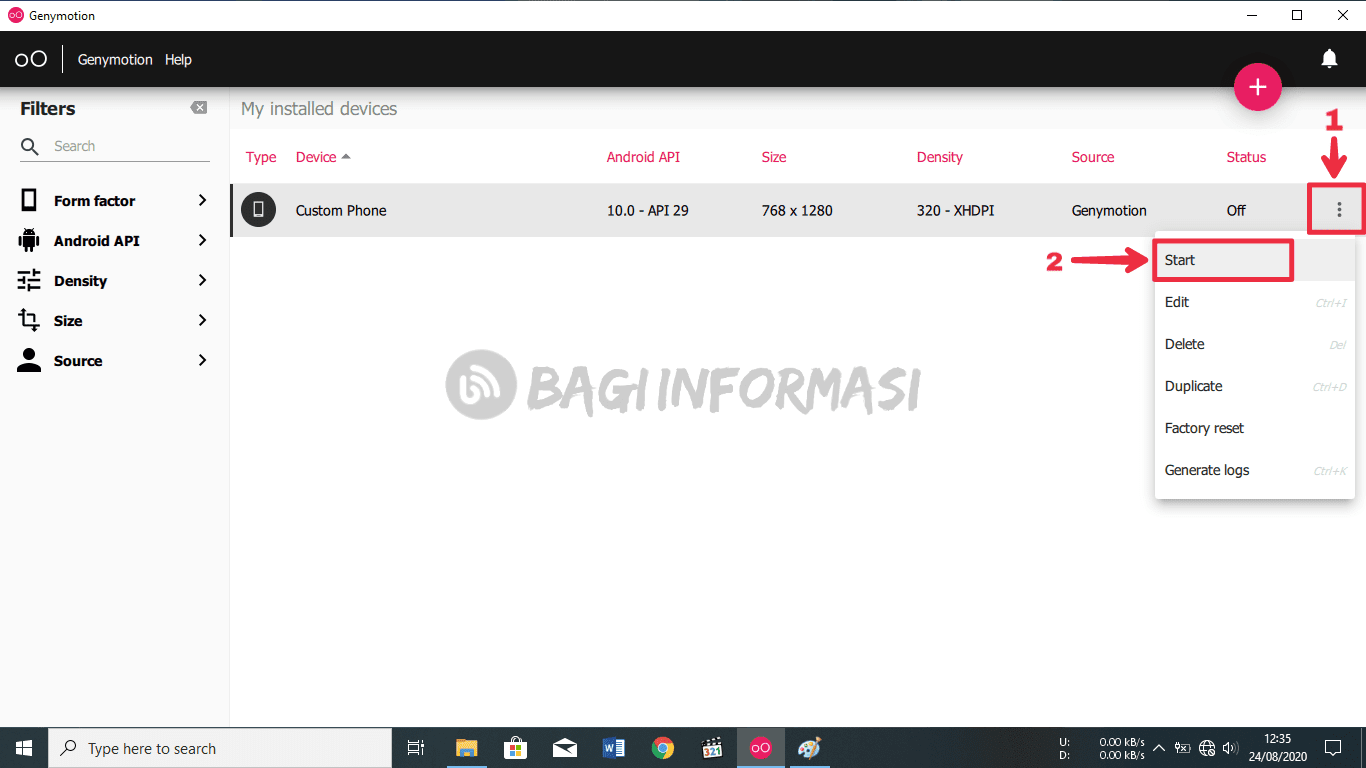Focus the Windows taskbar search box
Screen dimensions: 1366x768
tap(220, 748)
